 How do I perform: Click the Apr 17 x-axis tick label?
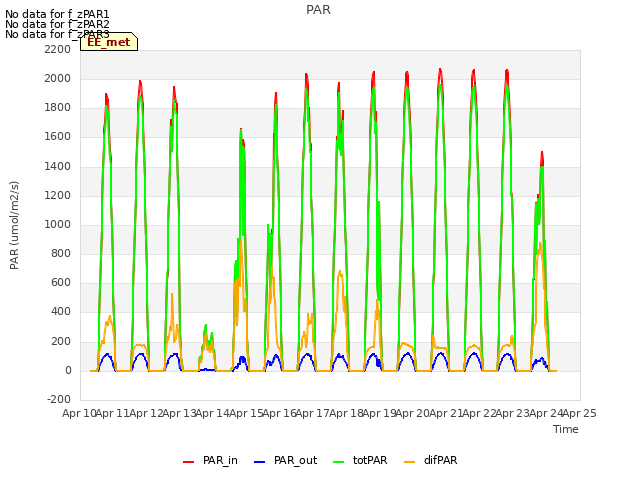(313, 413)
